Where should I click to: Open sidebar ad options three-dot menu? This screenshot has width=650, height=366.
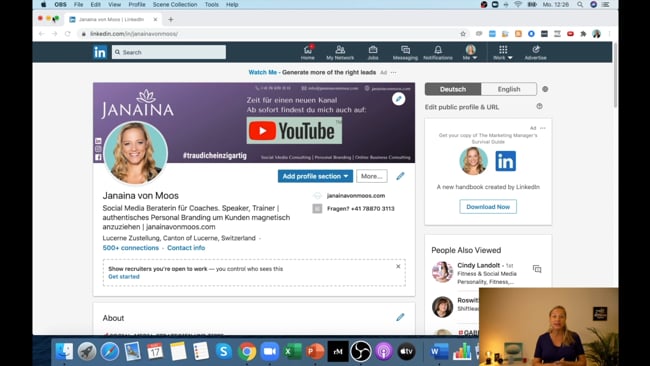tap(543, 128)
